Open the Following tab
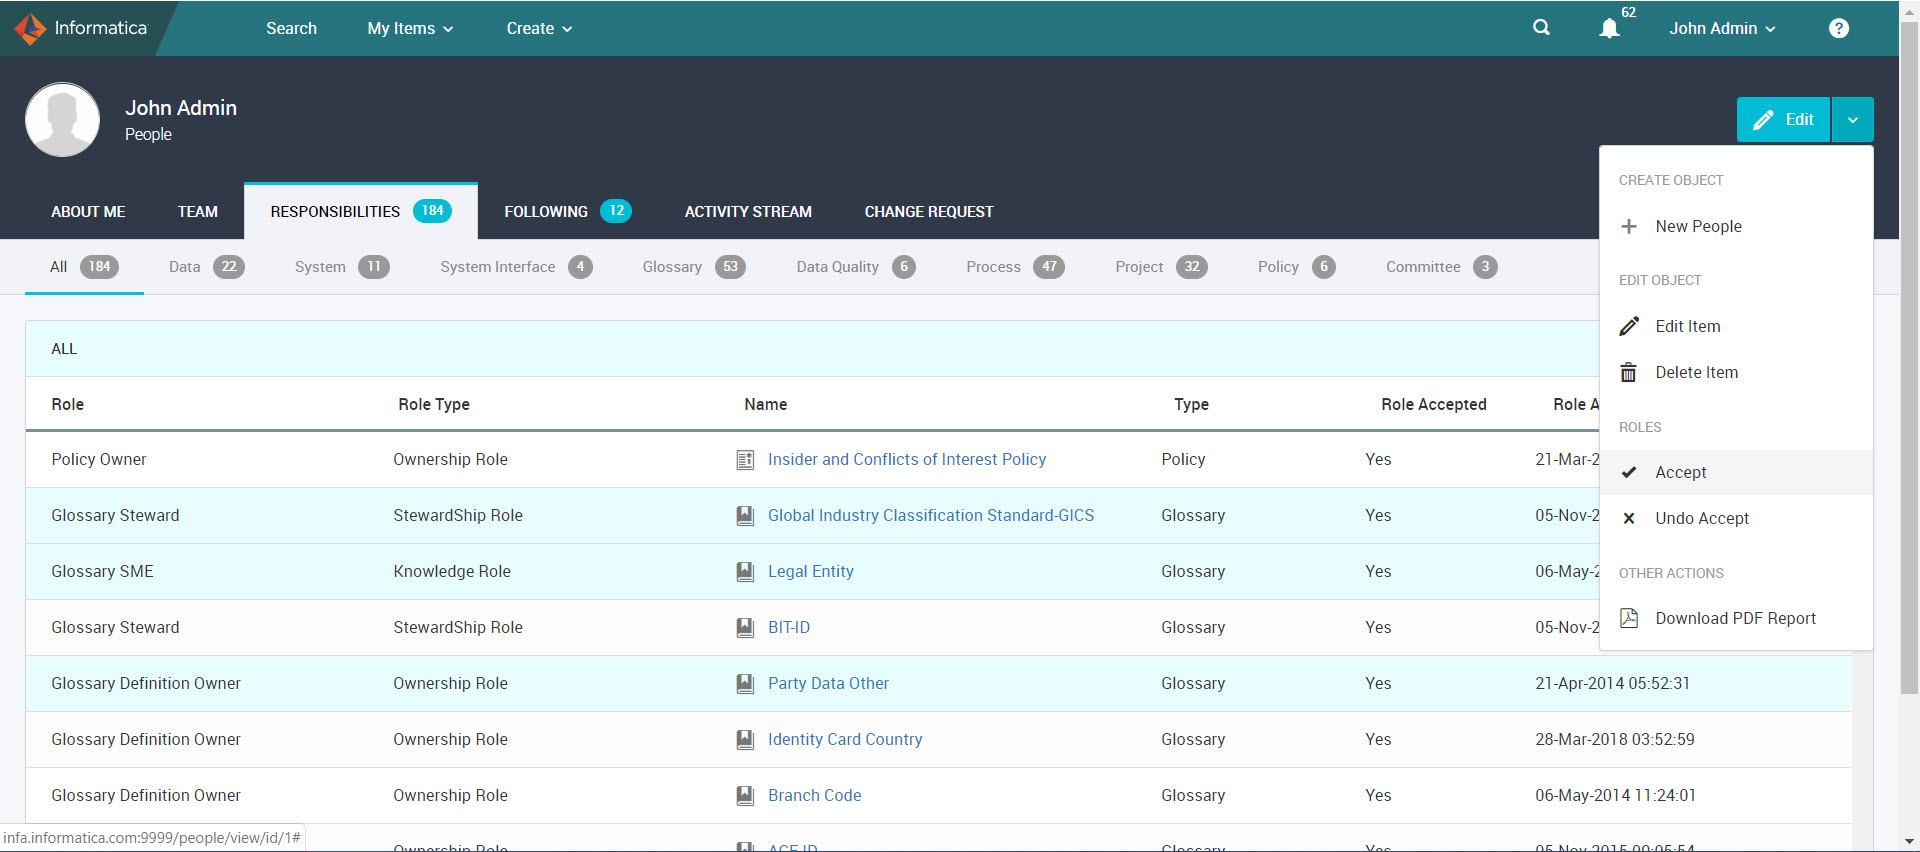This screenshot has height=852, width=1920. (567, 211)
